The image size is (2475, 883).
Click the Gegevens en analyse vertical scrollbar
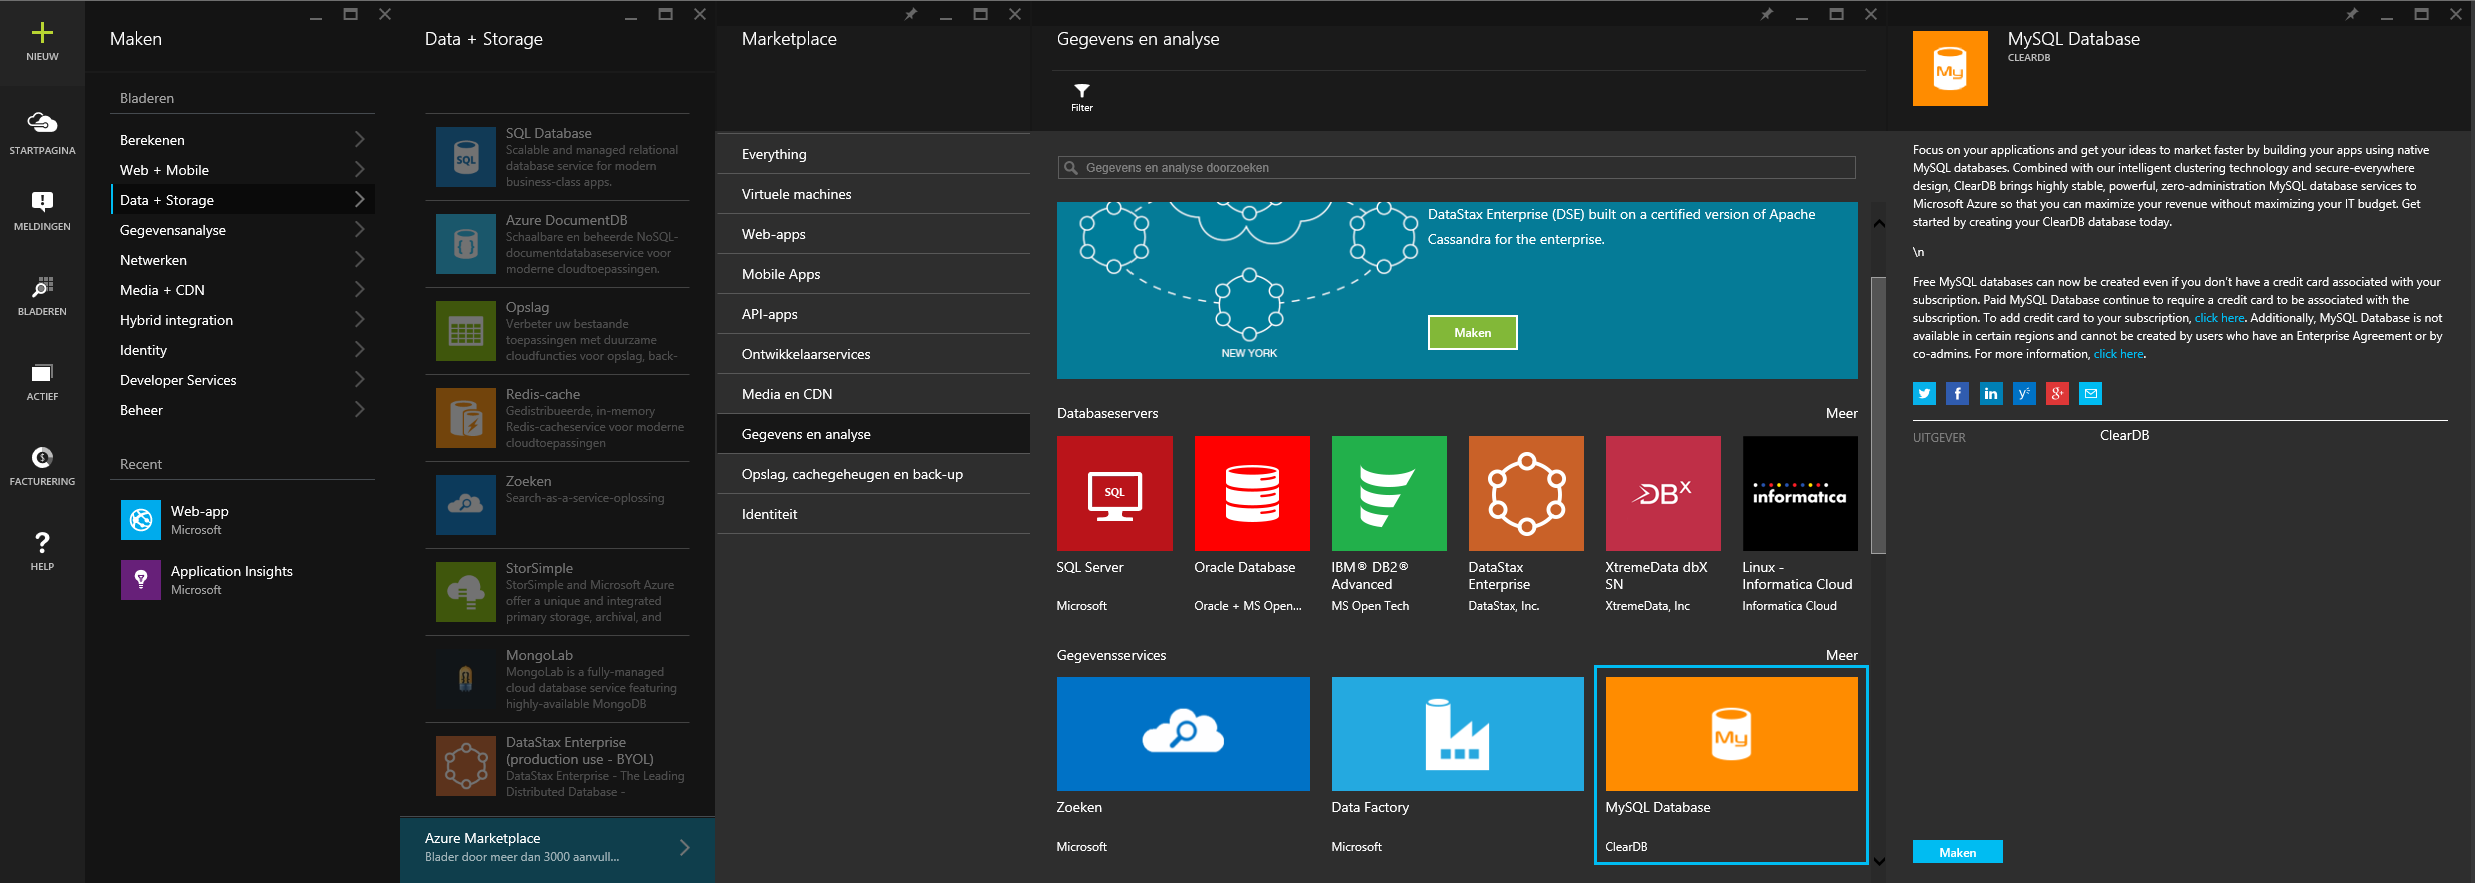click(1878, 415)
